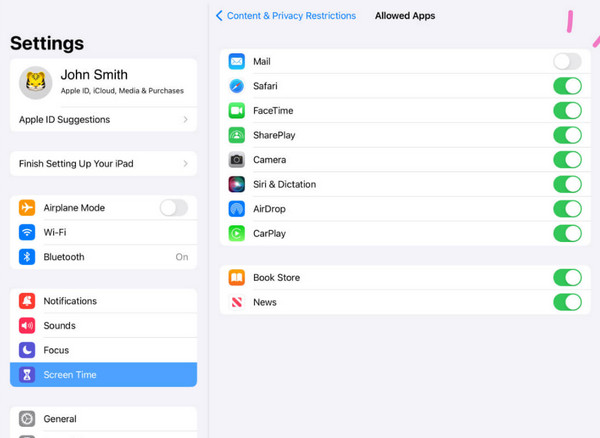Go back using the blue back chevron

pyautogui.click(x=219, y=16)
